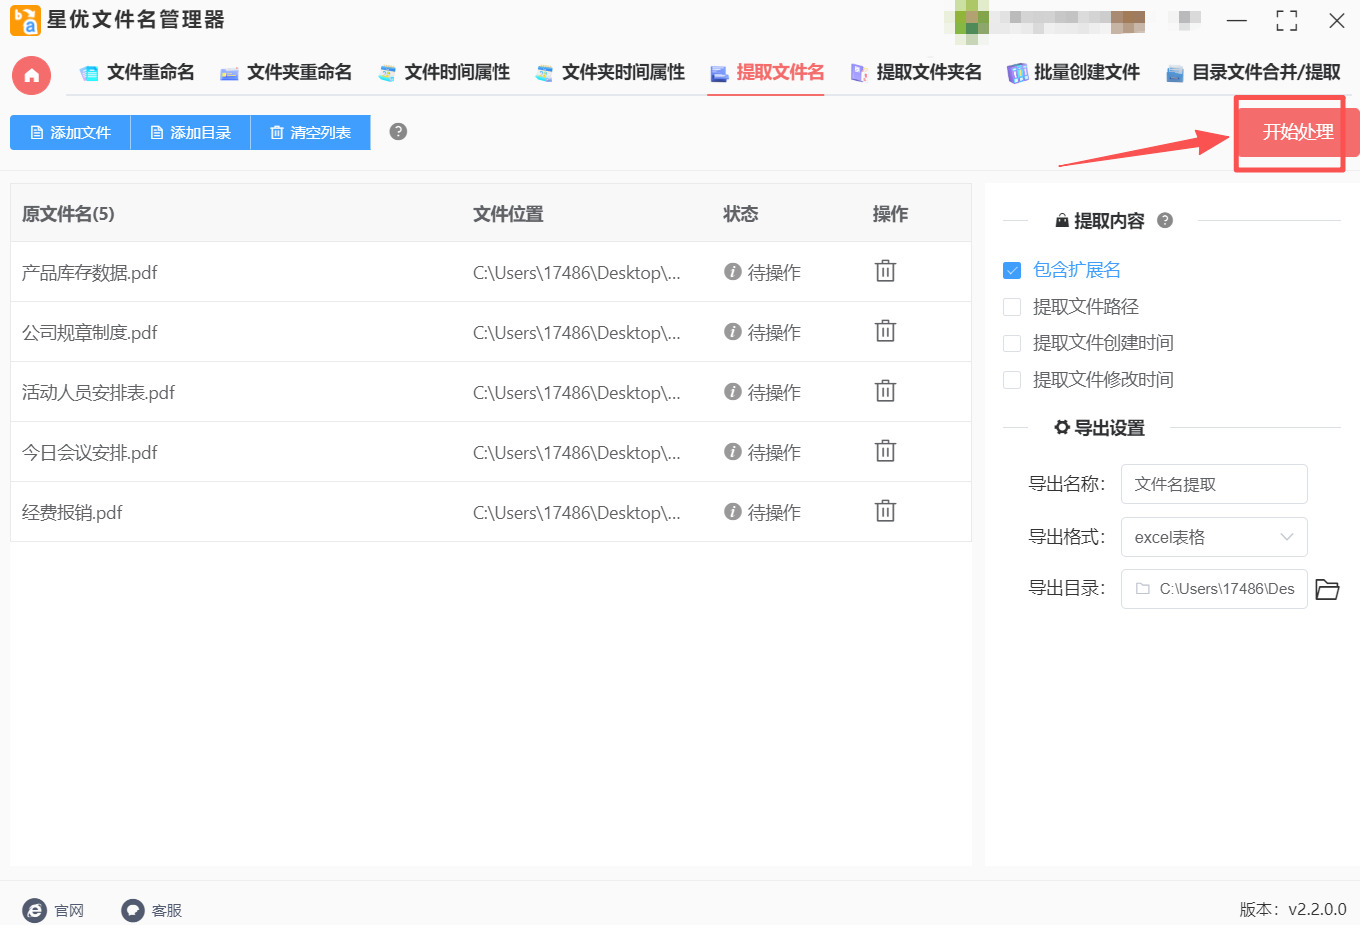Uncheck 包含扩展名 option
This screenshot has width=1360, height=925.
(1010, 270)
